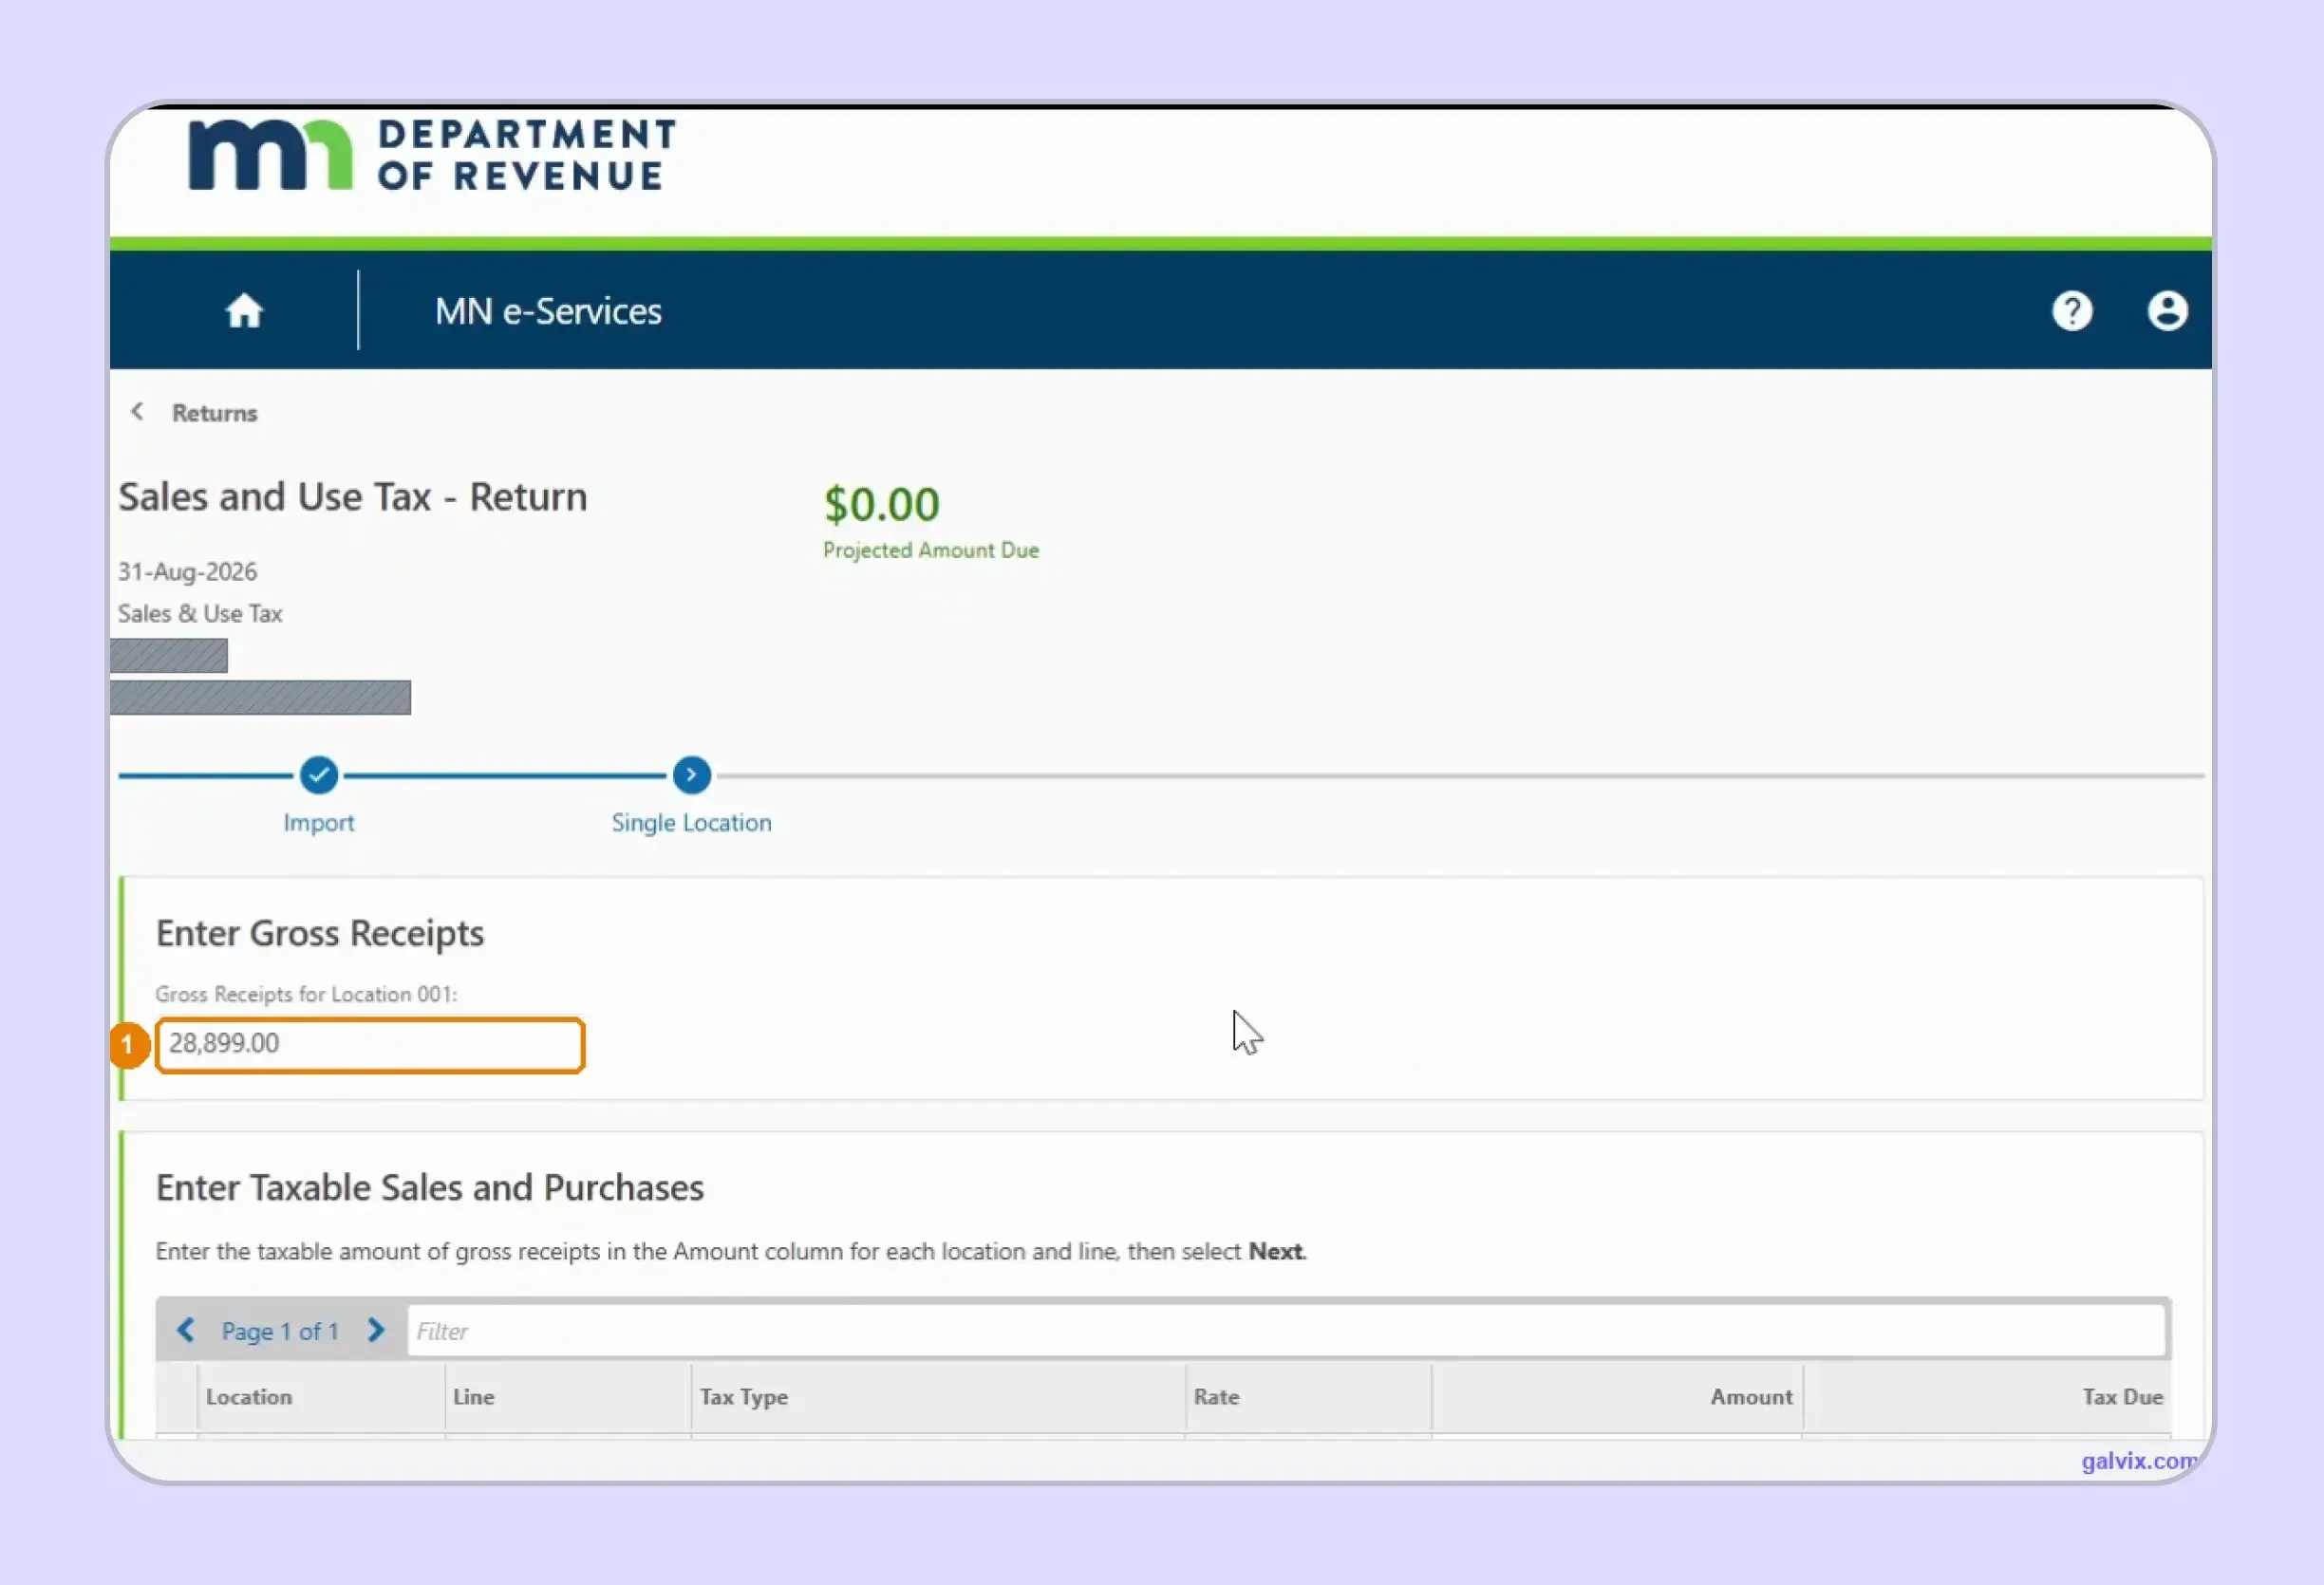
Task: Click the Enter Taxable Sales and Purchases heading
Action: [x=430, y=1188]
